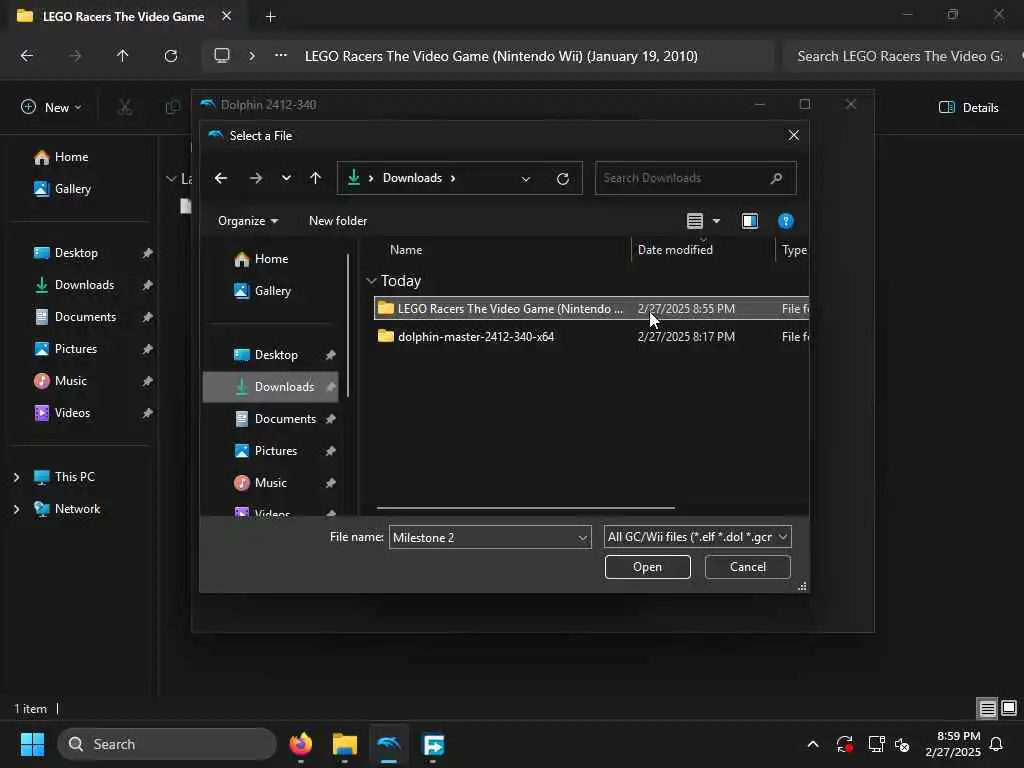Refresh the File Explorer window
This screenshot has height=768, width=1024.
[x=170, y=56]
